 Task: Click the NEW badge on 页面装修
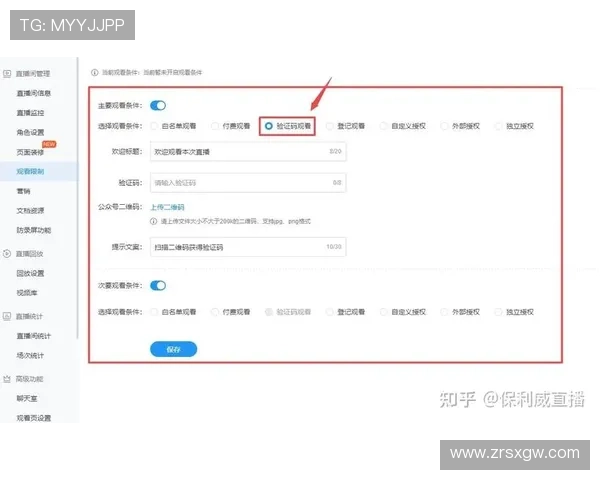pyautogui.click(x=49, y=144)
